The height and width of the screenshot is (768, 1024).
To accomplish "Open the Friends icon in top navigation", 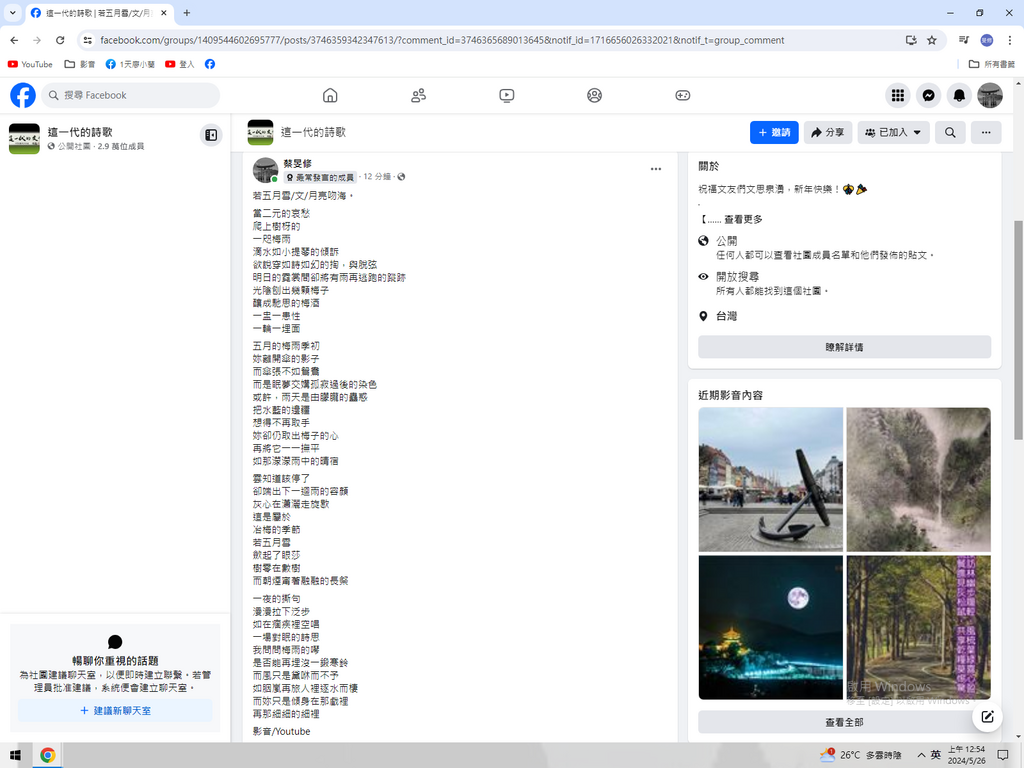I will tap(418, 95).
